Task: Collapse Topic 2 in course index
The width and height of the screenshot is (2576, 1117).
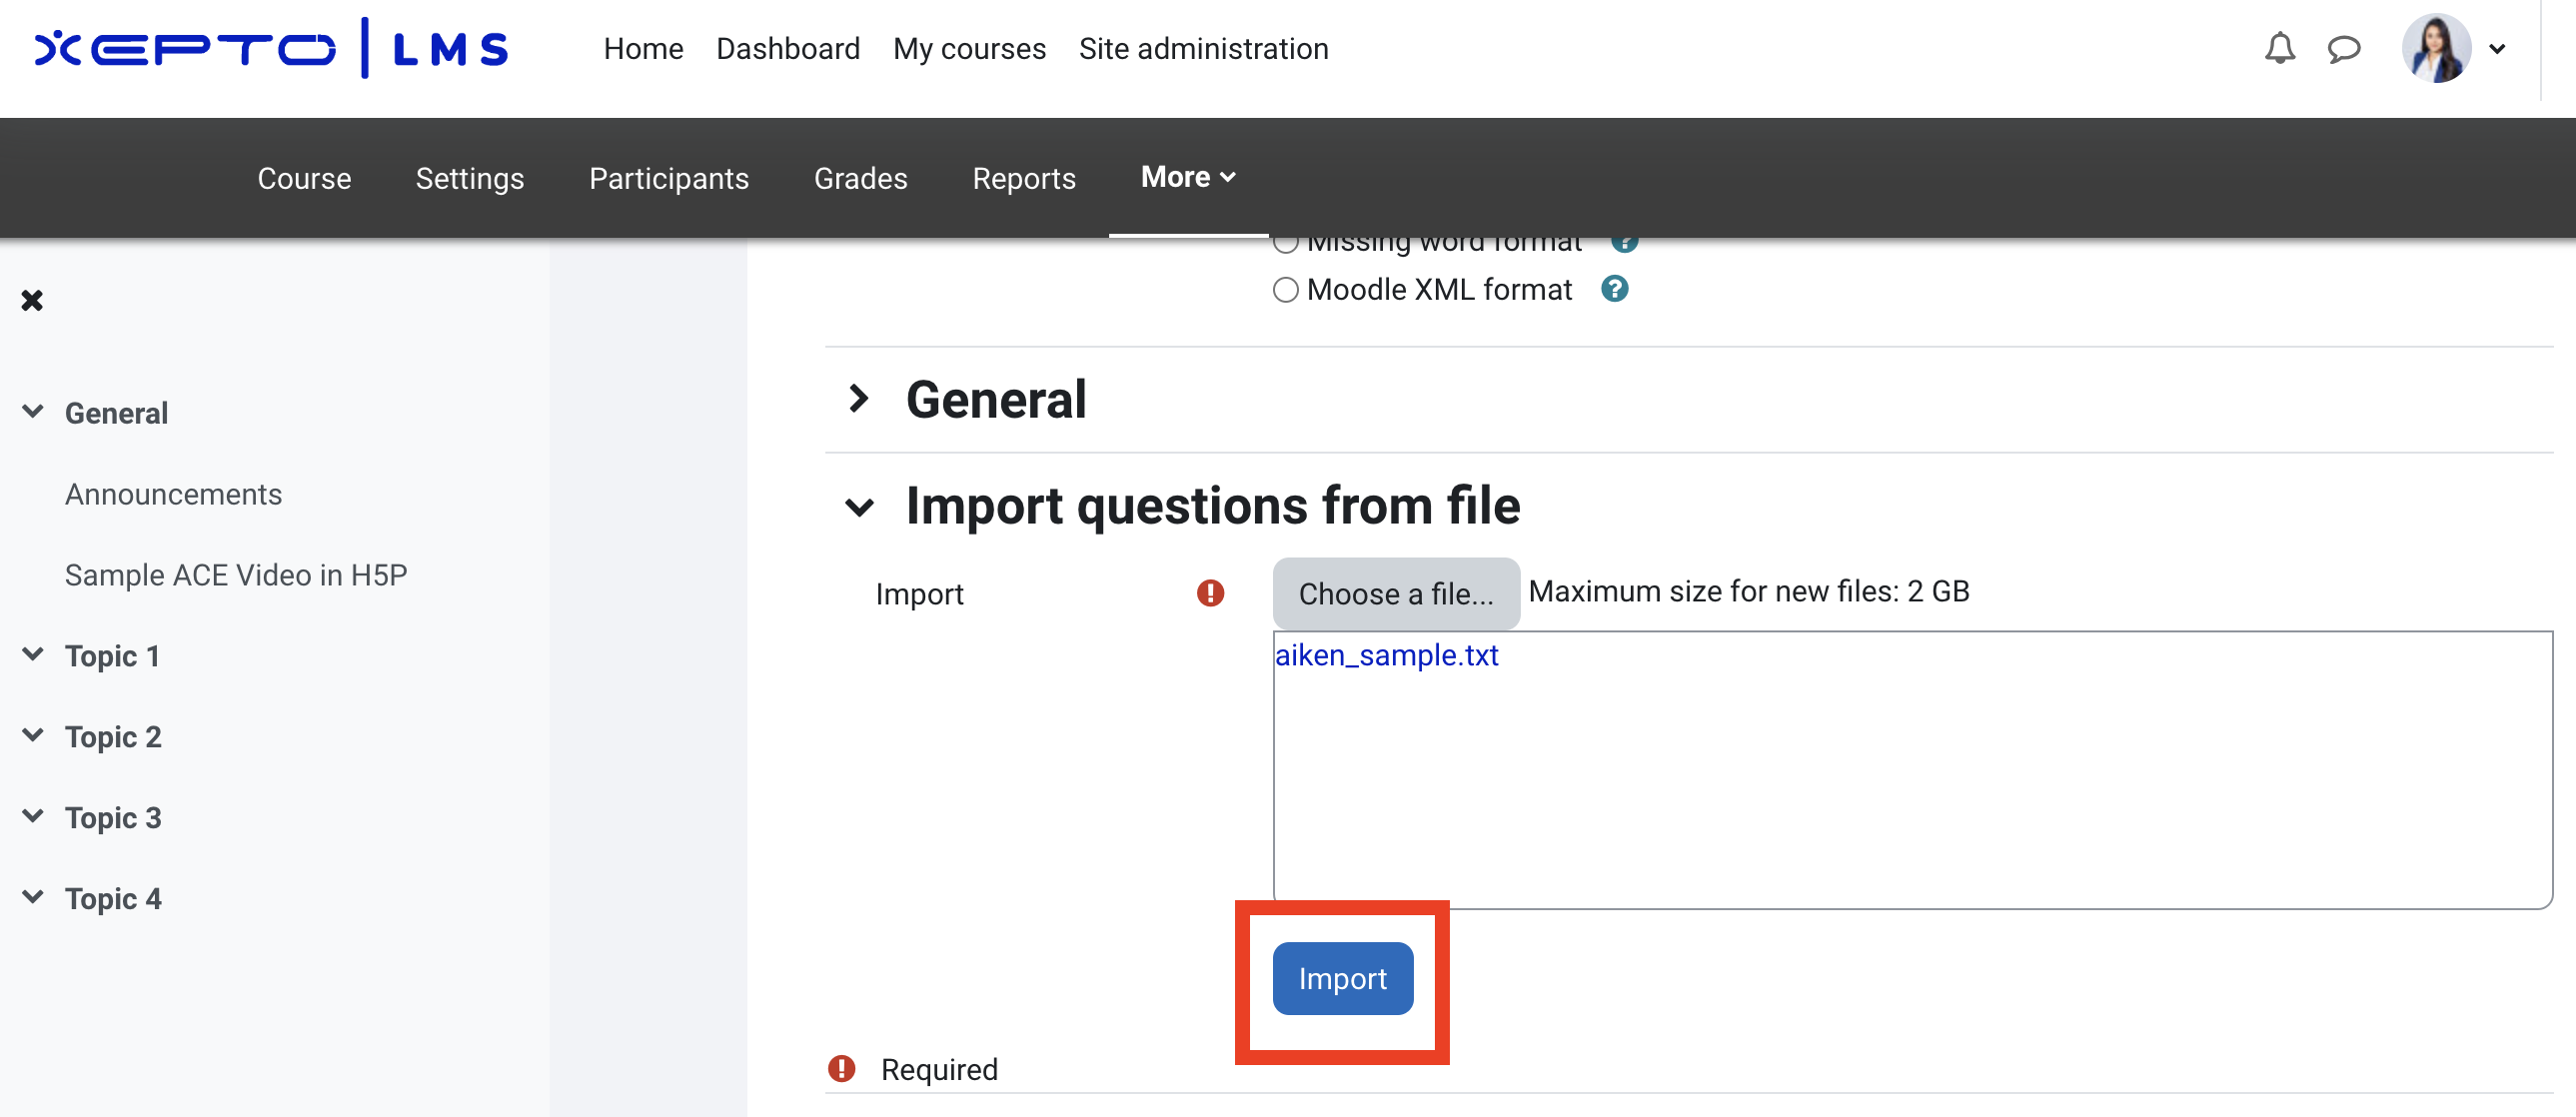Action: point(33,736)
